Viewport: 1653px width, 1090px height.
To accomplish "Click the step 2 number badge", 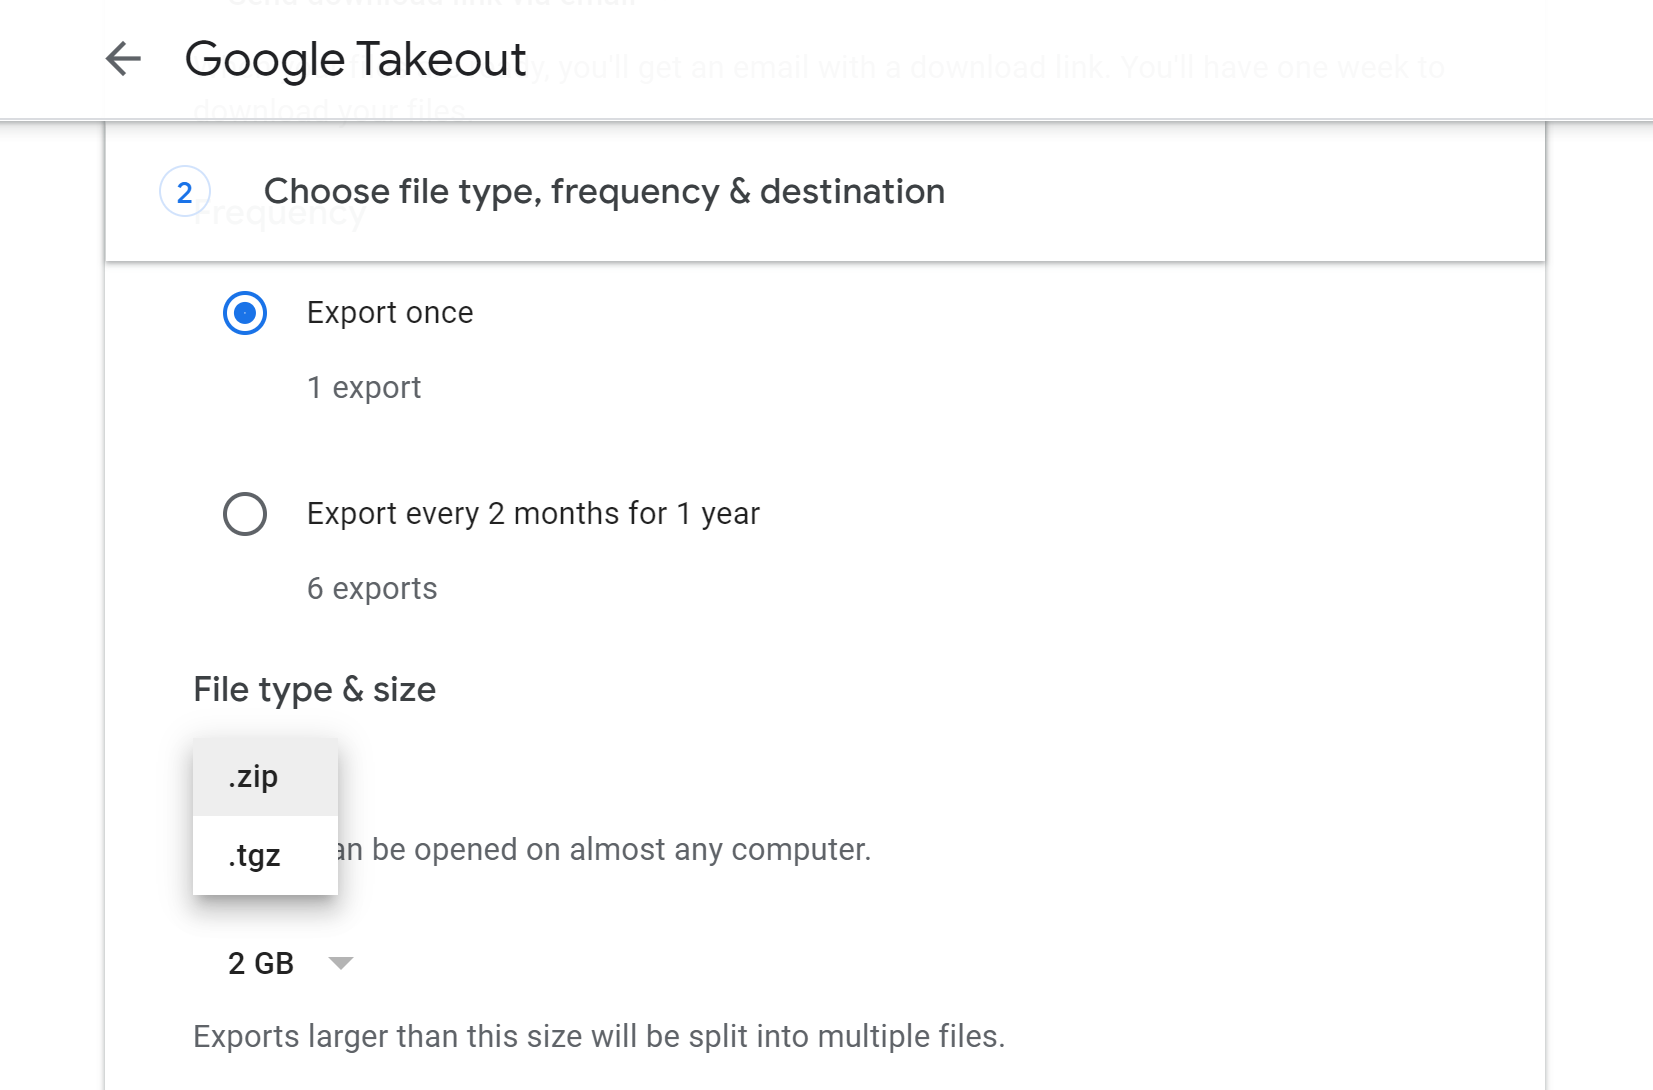I will (x=185, y=192).
